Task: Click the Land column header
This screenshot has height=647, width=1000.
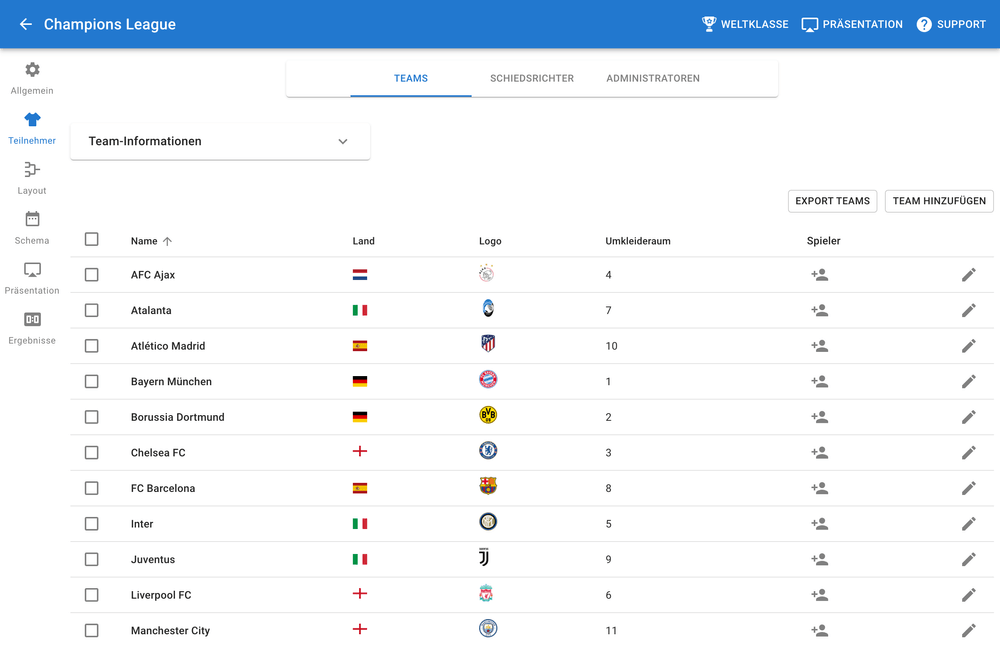Action: (x=364, y=241)
